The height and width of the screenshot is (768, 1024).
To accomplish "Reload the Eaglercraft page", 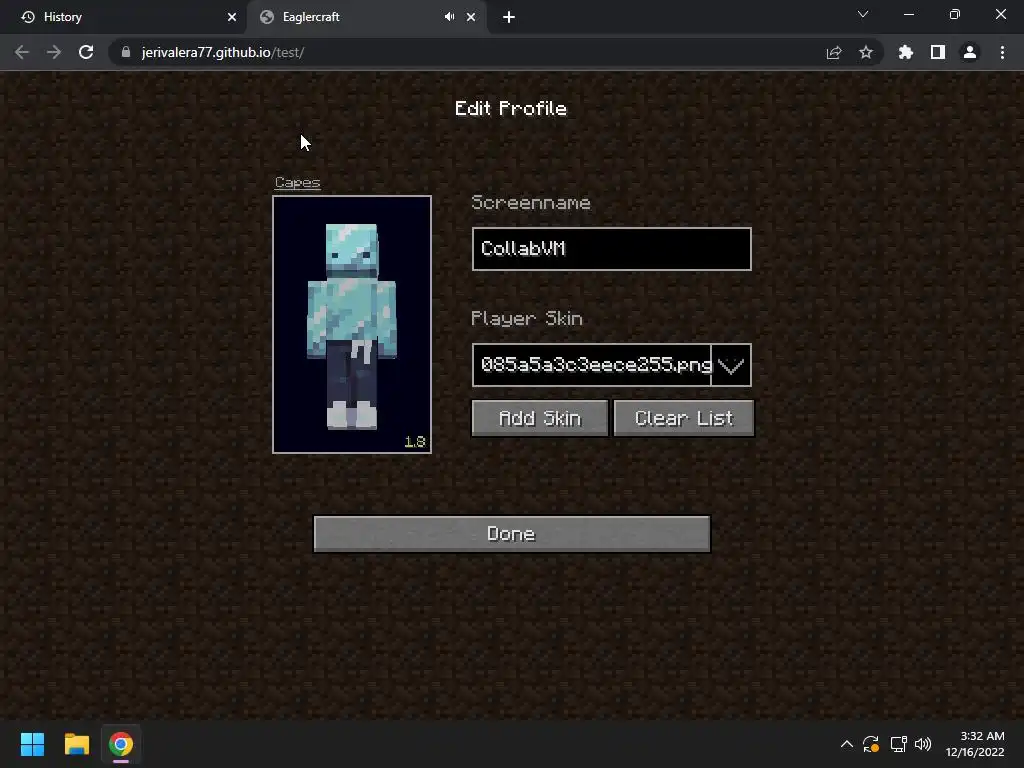I will (86, 52).
